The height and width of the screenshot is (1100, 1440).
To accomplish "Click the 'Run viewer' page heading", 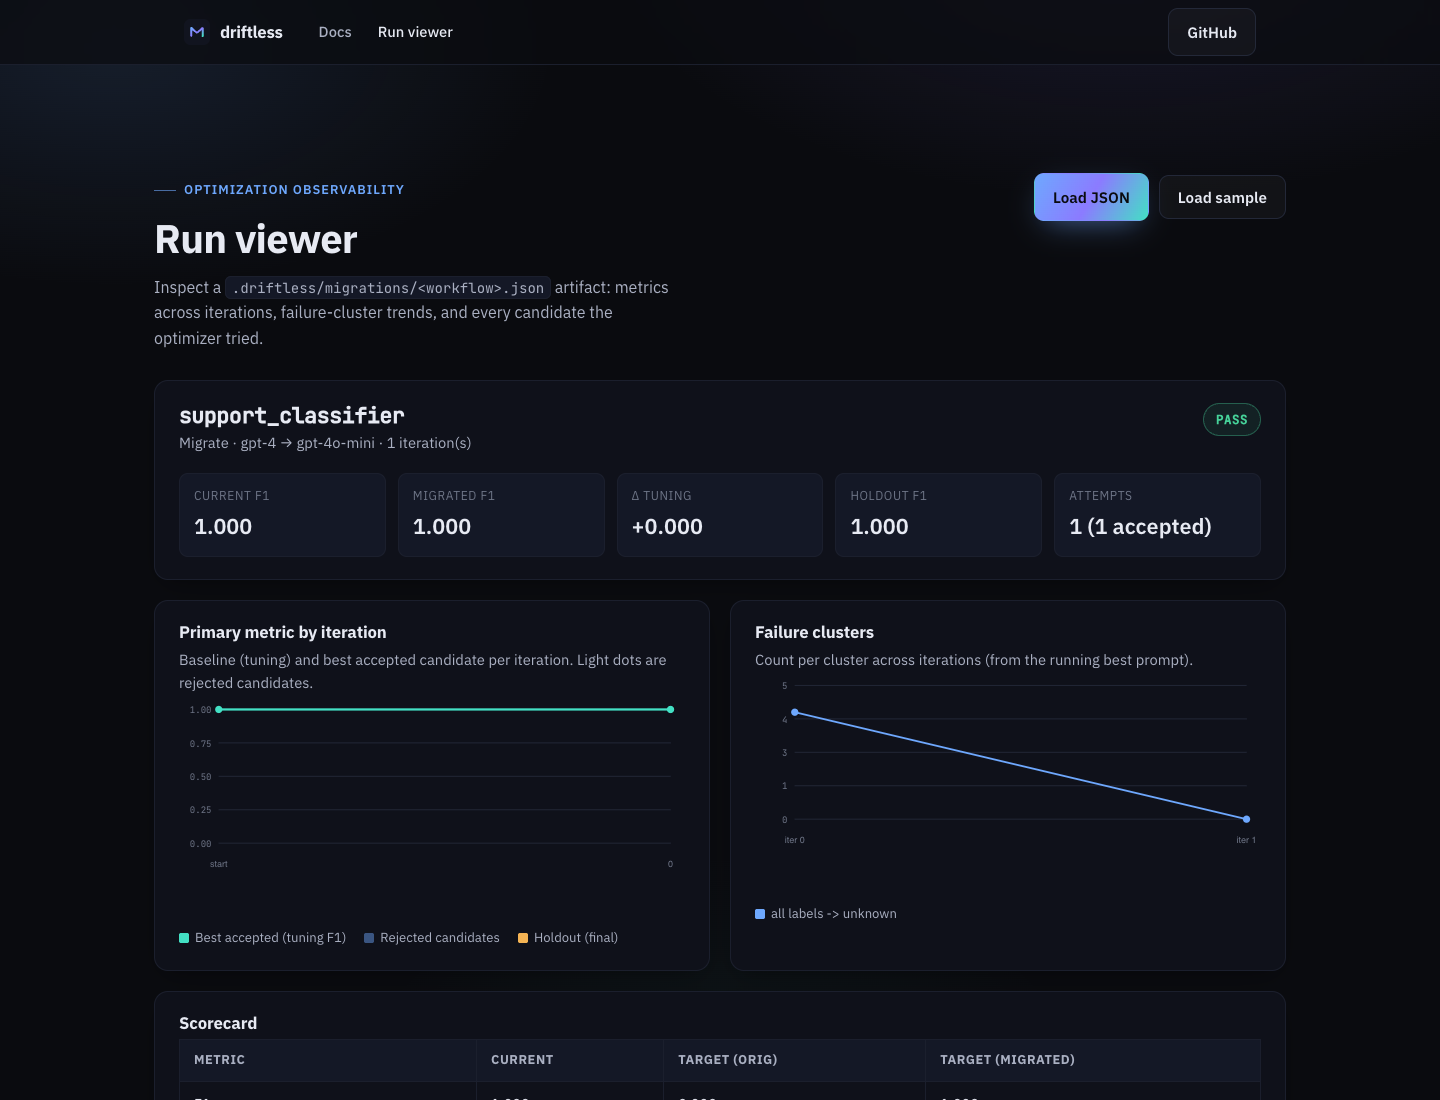I will pos(256,240).
